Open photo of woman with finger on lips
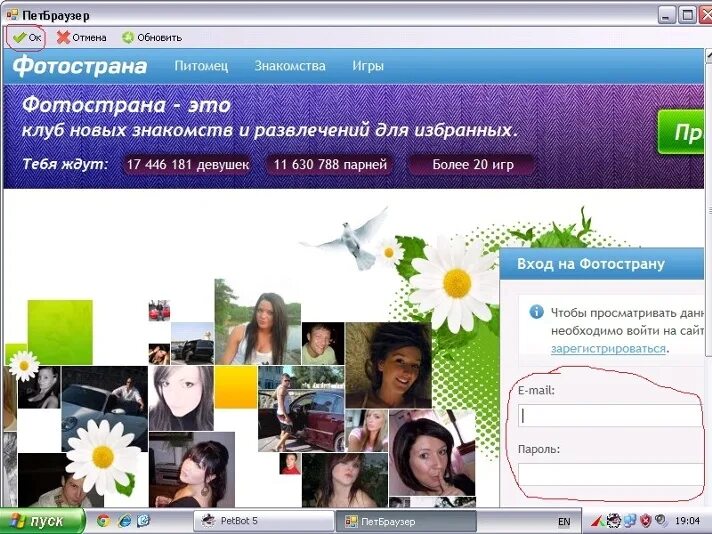 (x=432, y=453)
